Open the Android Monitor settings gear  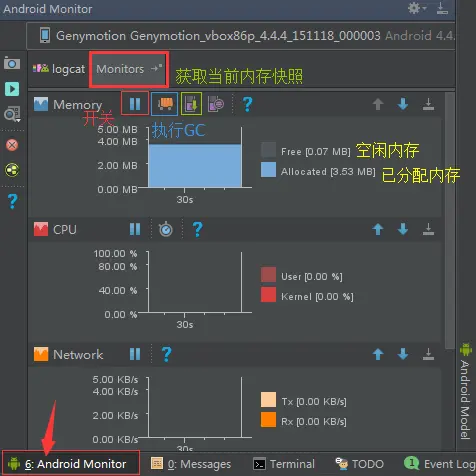tap(416, 8)
